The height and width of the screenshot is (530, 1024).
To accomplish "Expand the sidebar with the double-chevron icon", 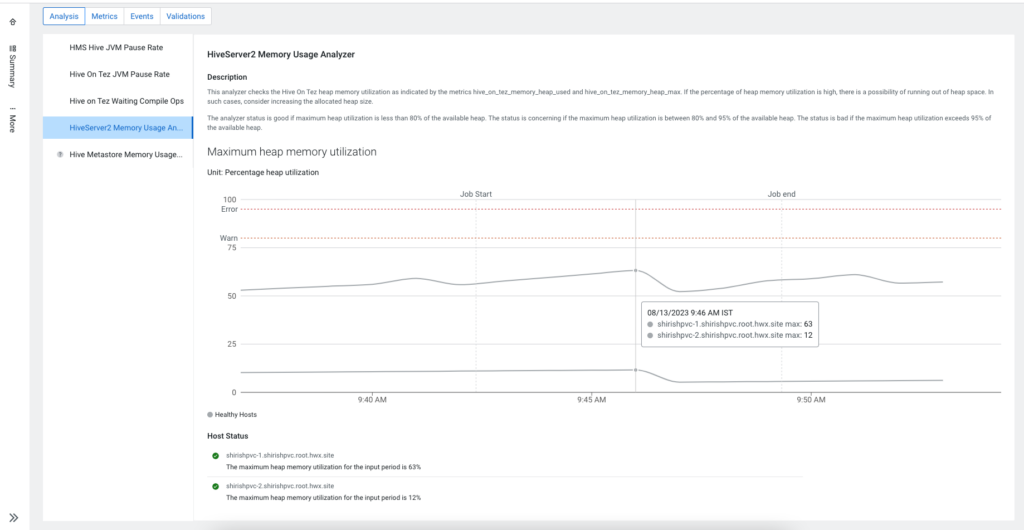I will pyautogui.click(x=14, y=517).
